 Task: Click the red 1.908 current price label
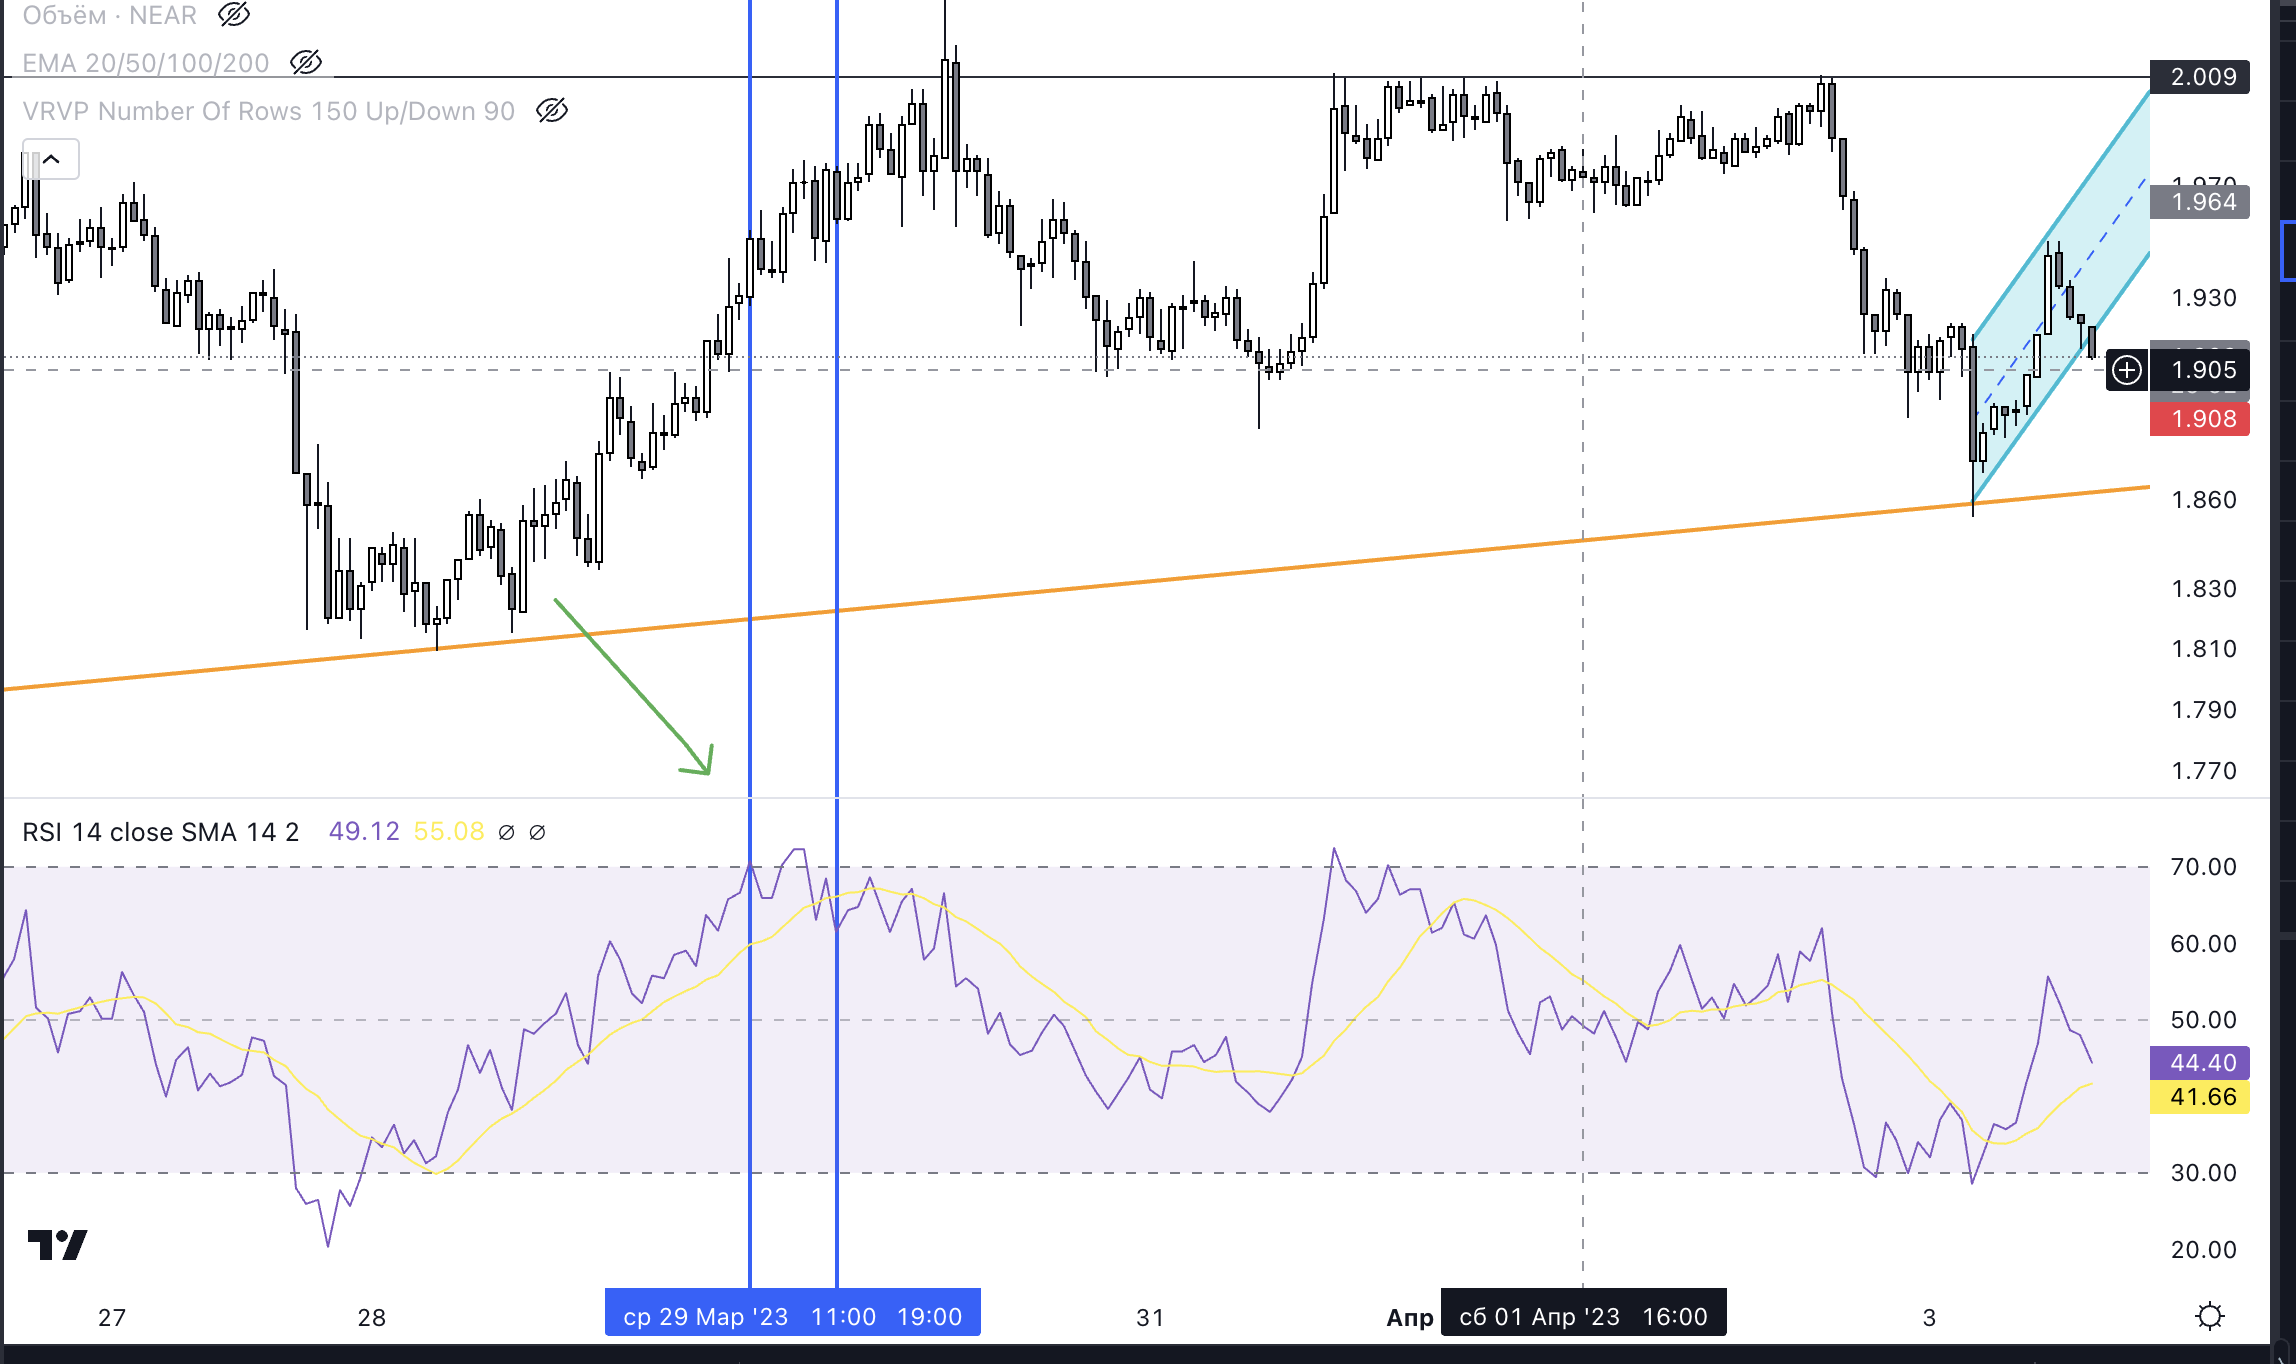(x=2201, y=419)
